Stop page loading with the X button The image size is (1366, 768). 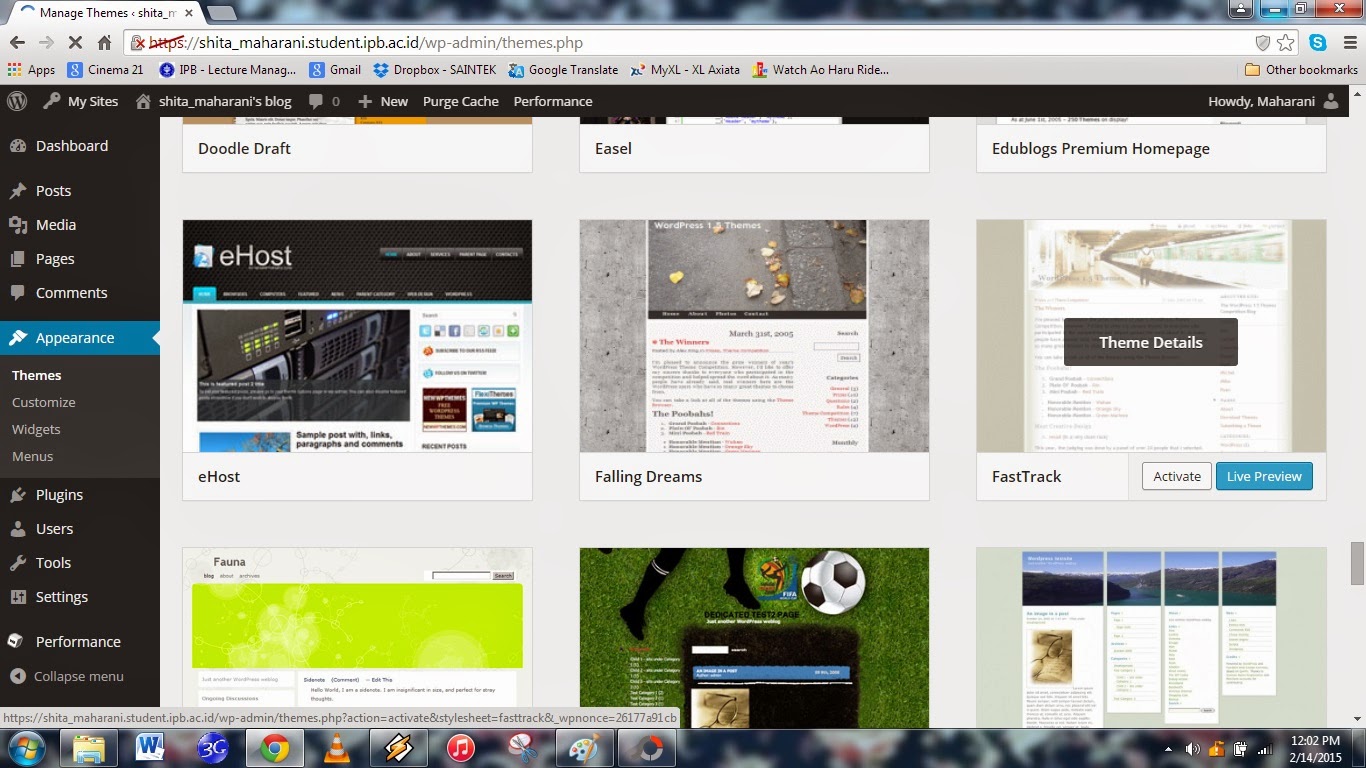coord(76,43)
